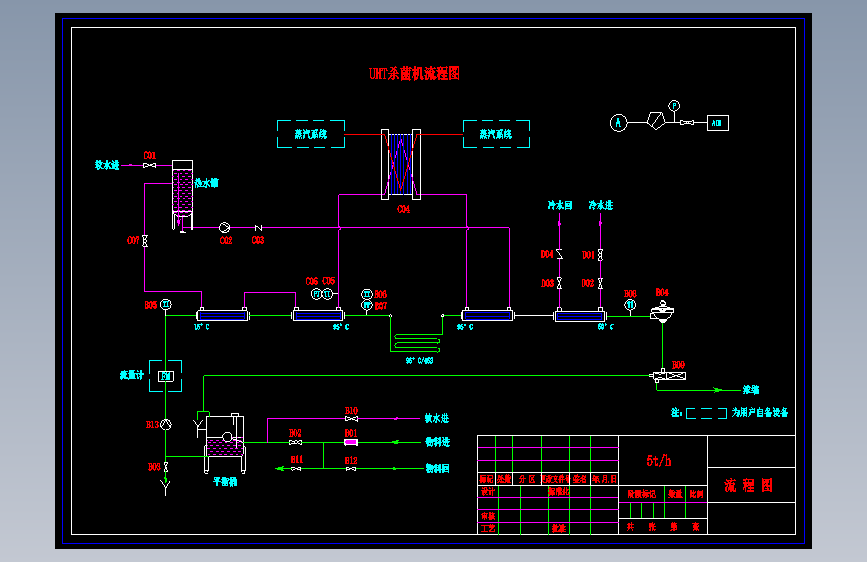Select the B06 gauge circle
The image size is (867, 562).
pos(367,294)
